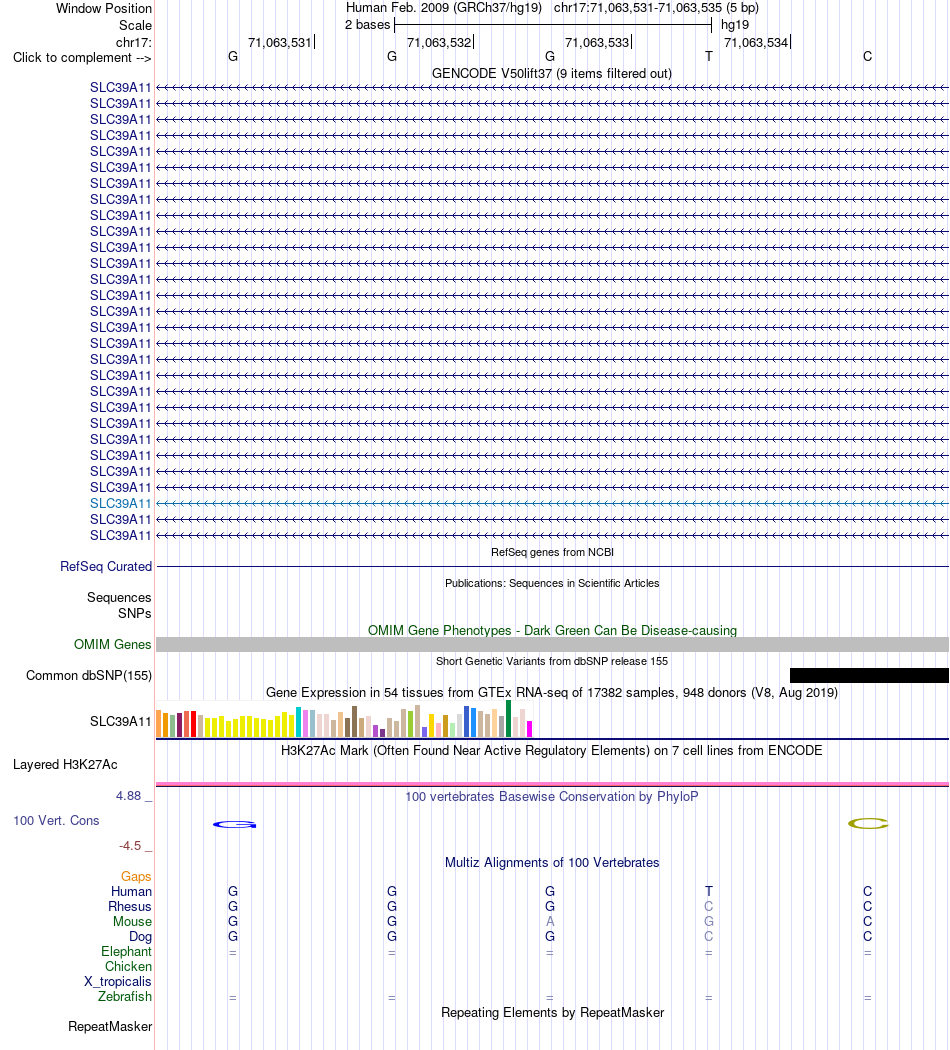
Task: Click the 71,063,533 ruler position label
Action: 597,42
